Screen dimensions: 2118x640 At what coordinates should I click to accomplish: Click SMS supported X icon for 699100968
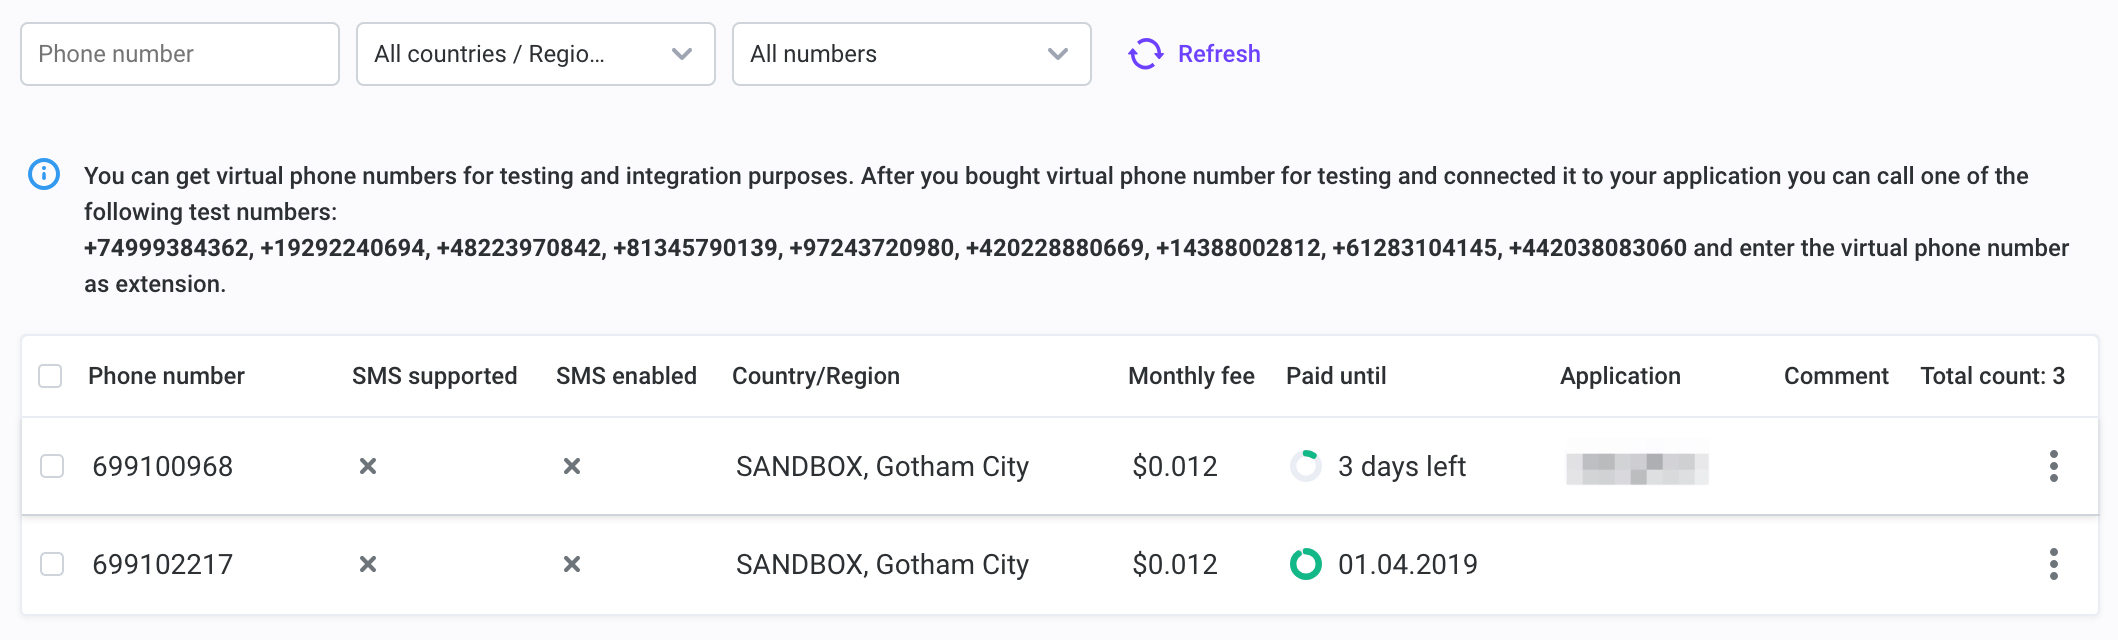click(x=368, y=466)
